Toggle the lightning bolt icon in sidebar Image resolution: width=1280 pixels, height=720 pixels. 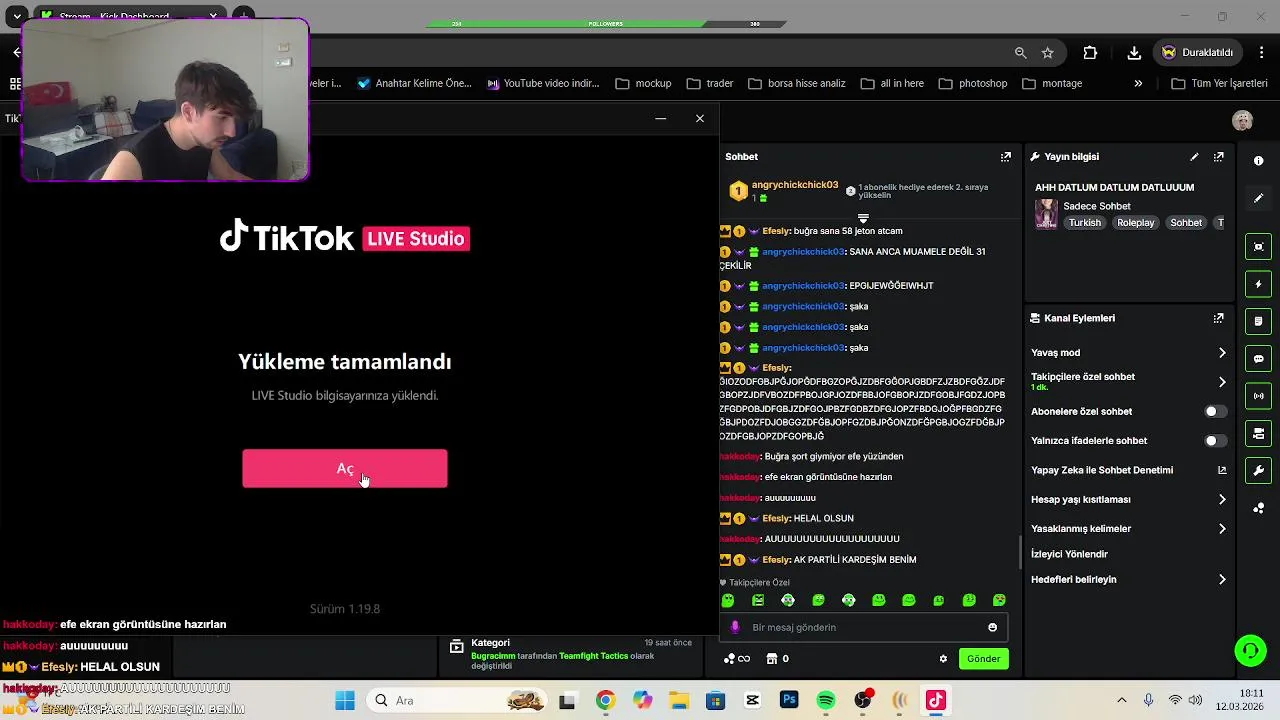[x=1258, y=284]
